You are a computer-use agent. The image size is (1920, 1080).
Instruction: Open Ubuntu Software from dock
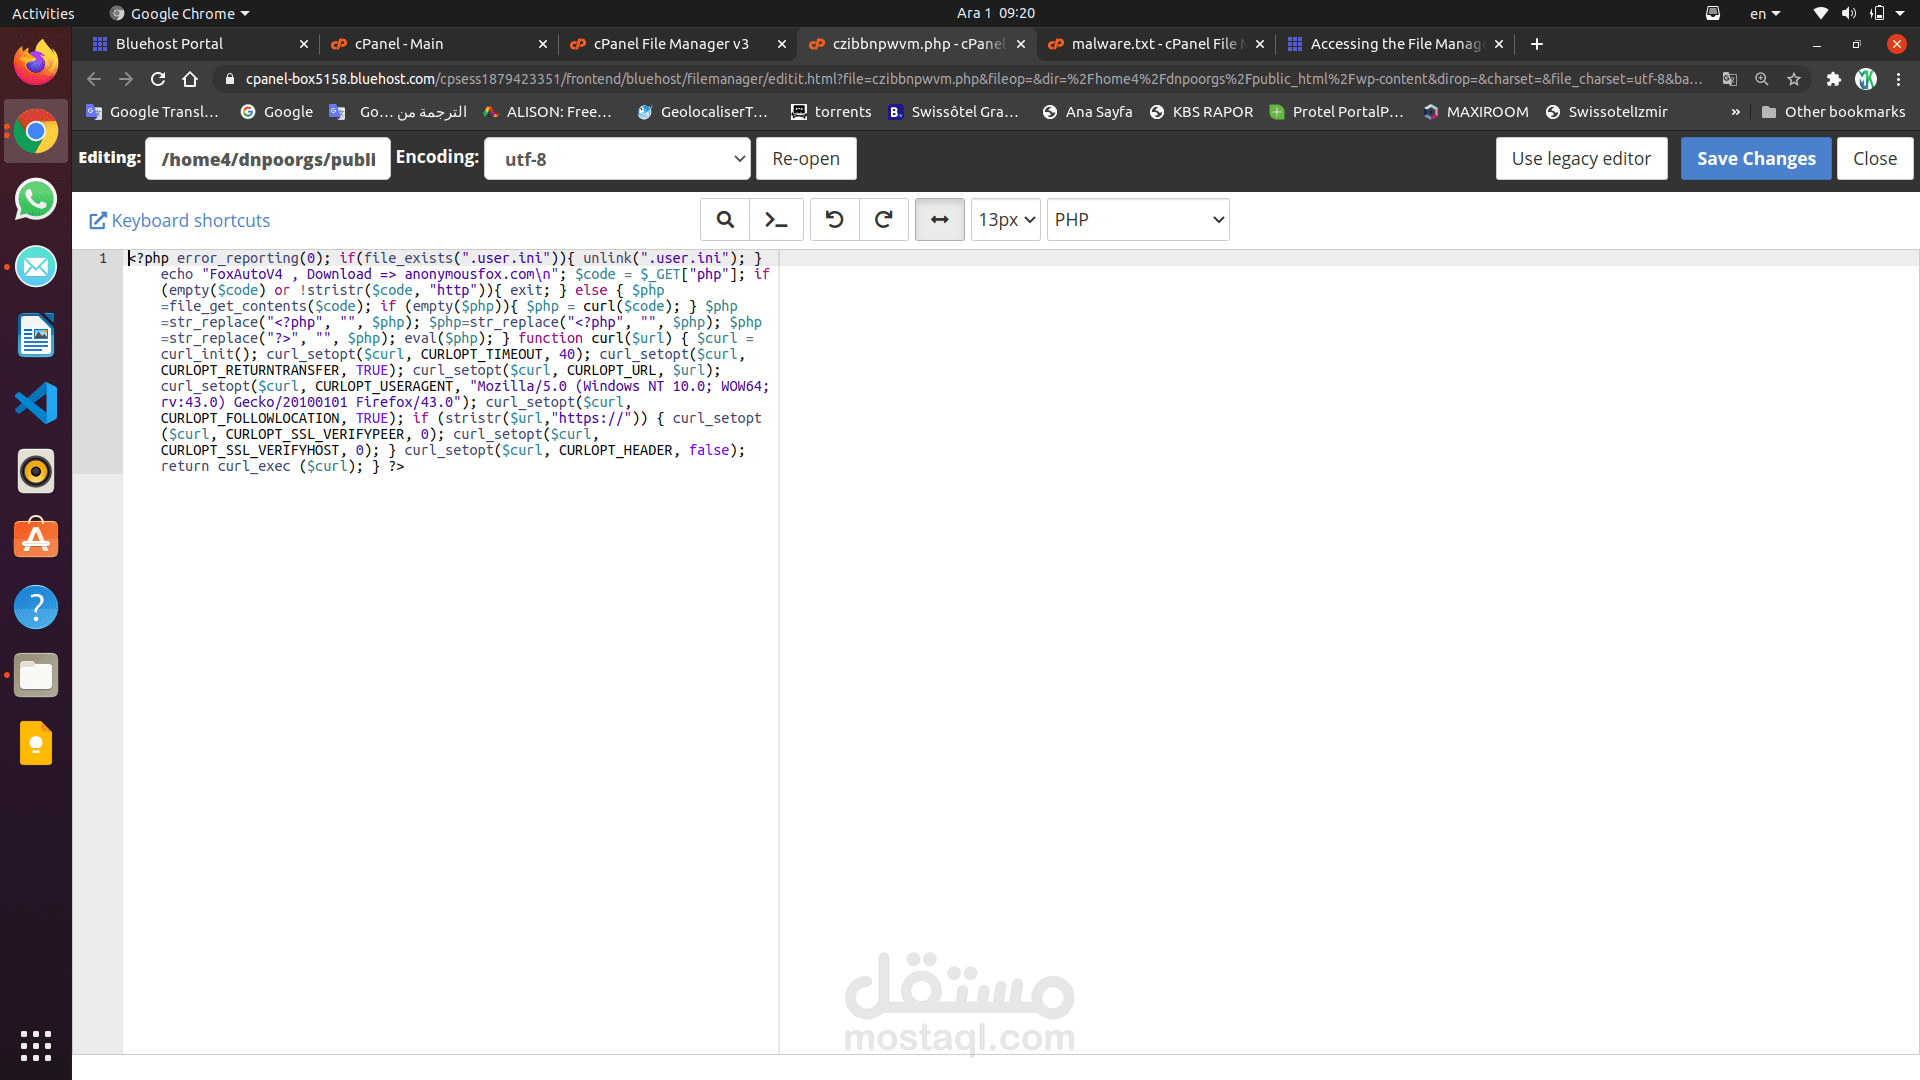point(36,539)
